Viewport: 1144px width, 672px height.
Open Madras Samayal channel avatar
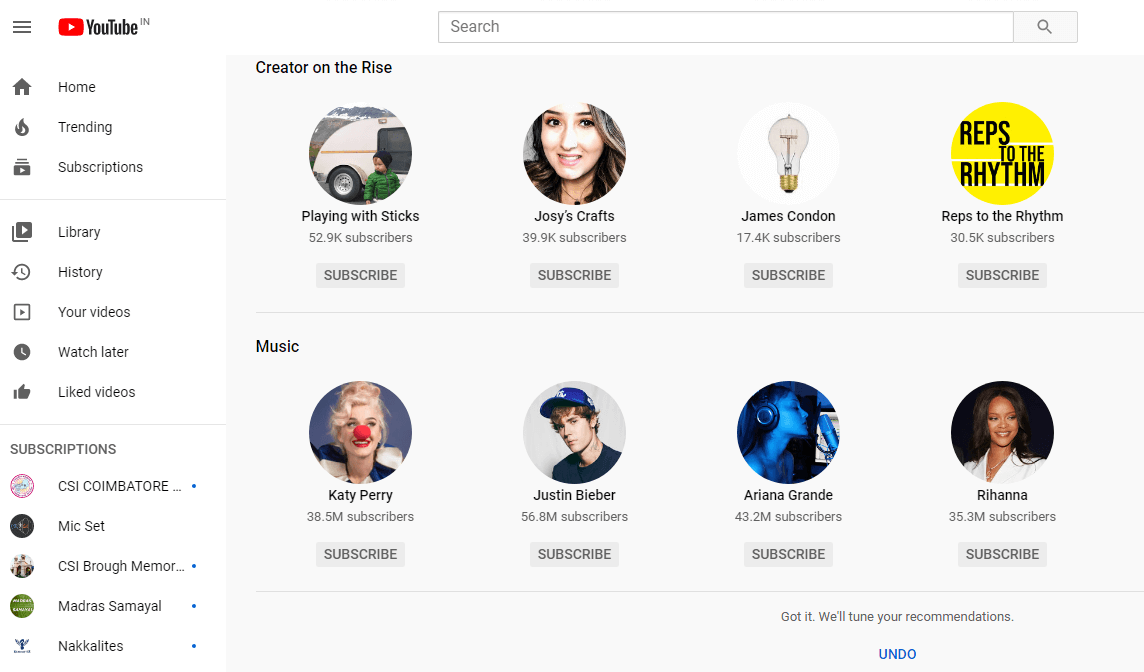22,606
